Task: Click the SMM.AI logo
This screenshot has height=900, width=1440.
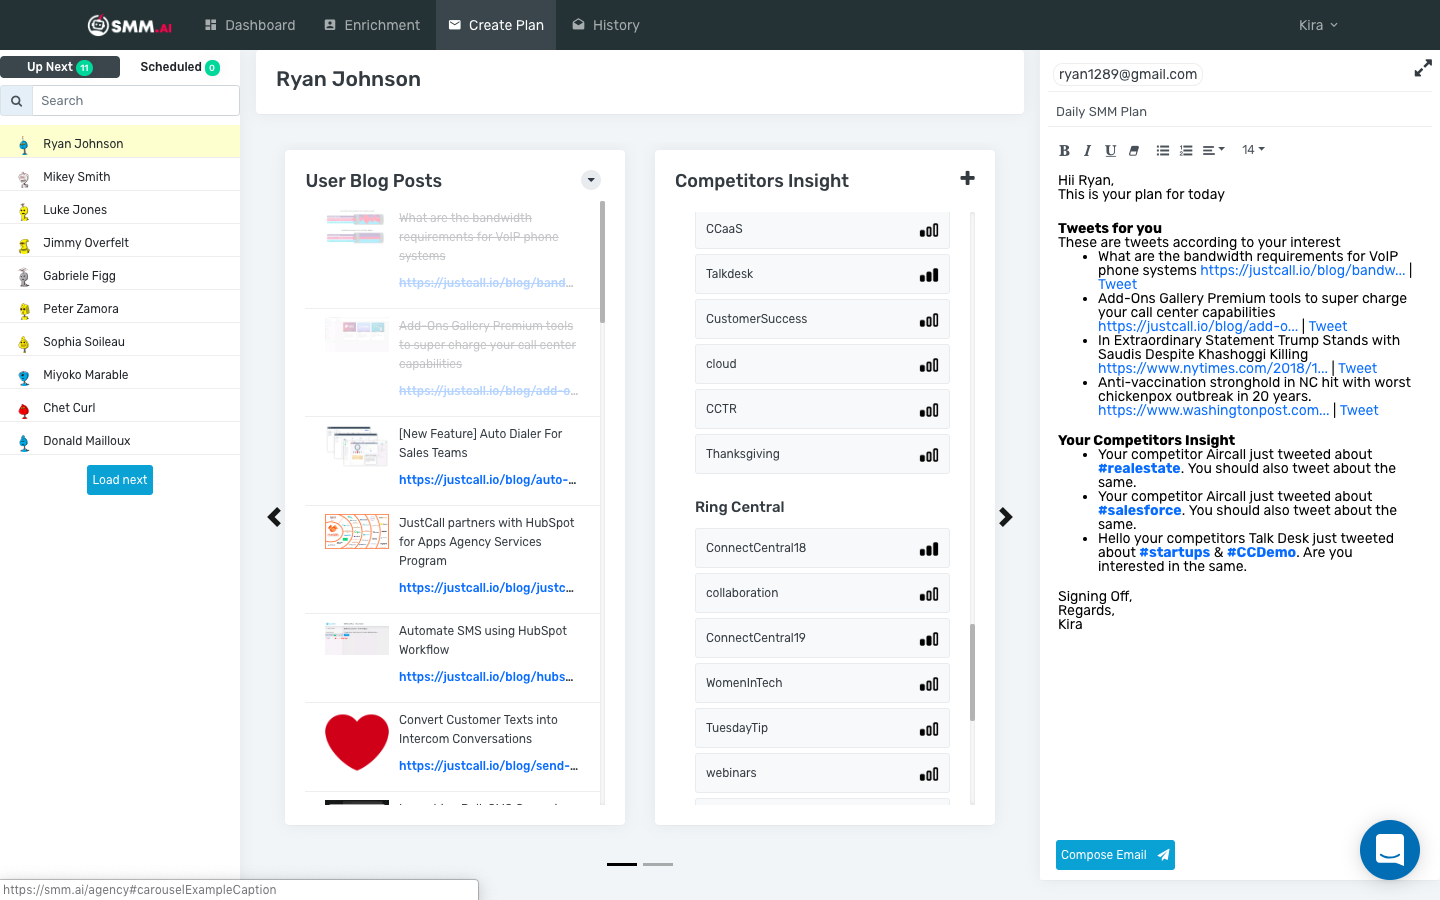Action: (130, 25)
